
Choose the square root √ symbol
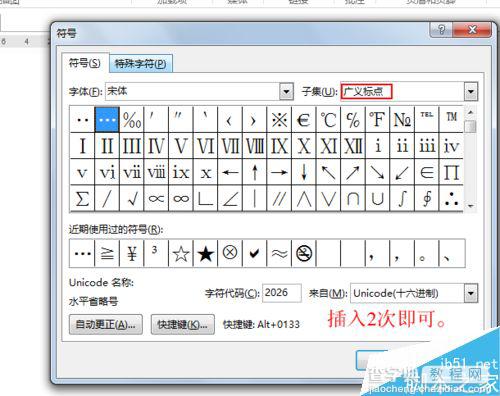point(132,198)
